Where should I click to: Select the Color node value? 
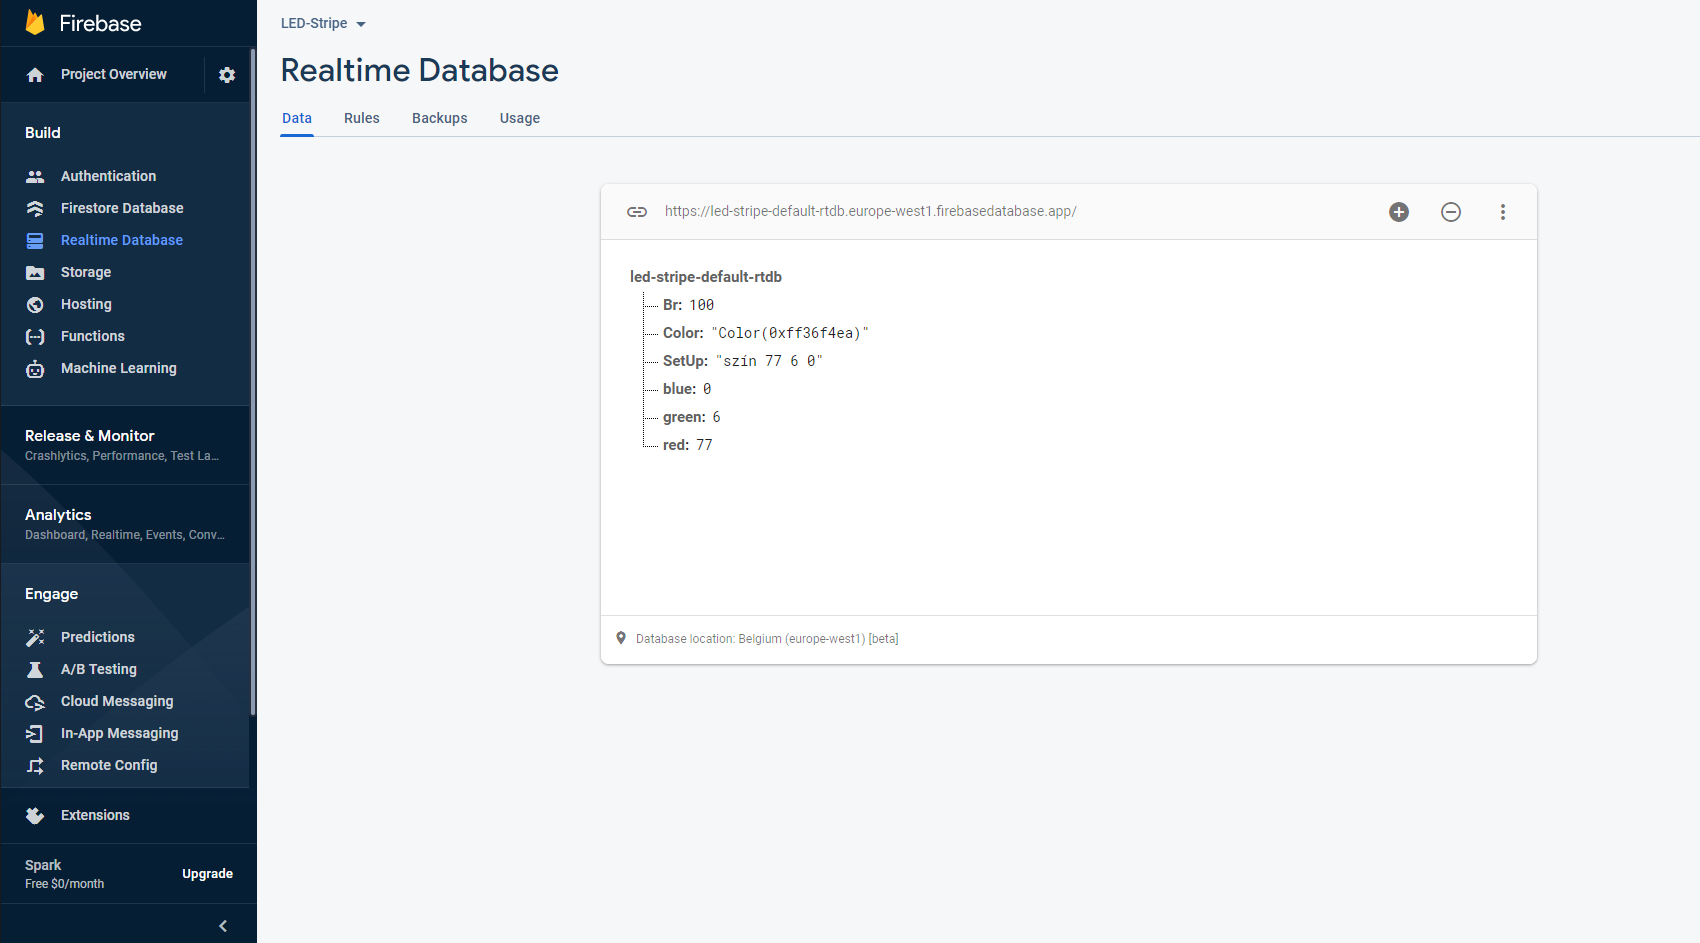[790, 333]
